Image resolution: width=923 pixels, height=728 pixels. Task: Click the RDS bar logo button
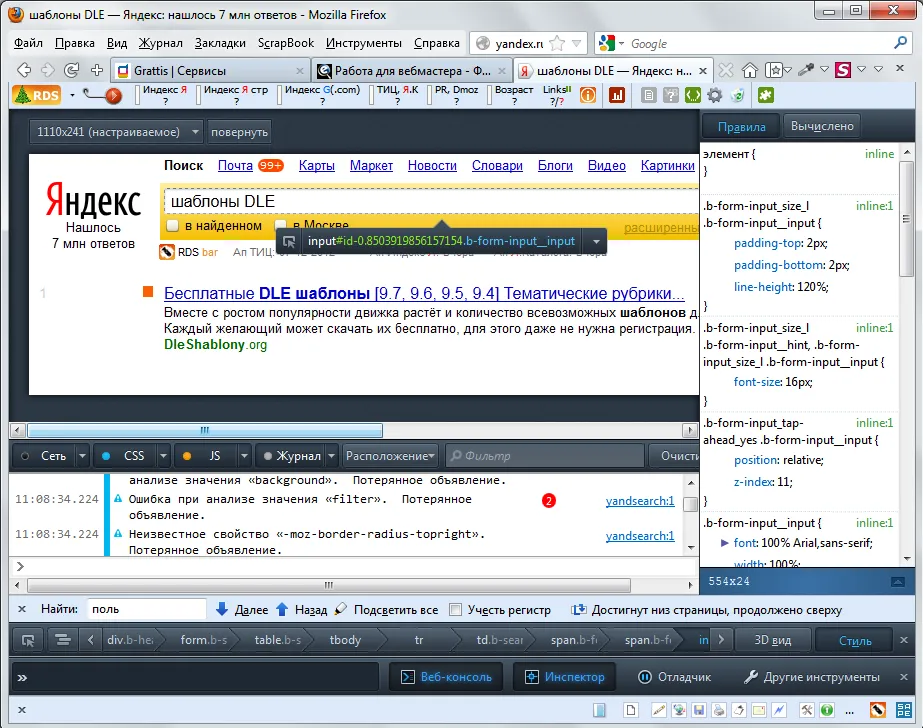pos(37,95)
